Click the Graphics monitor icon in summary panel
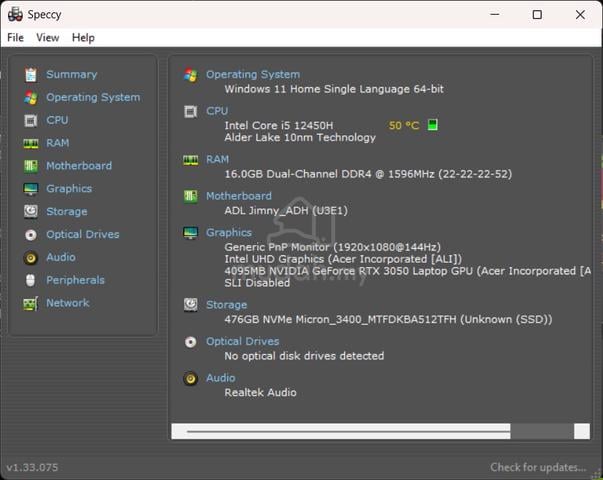Viewport: 603px width, 480px height. 190,233
